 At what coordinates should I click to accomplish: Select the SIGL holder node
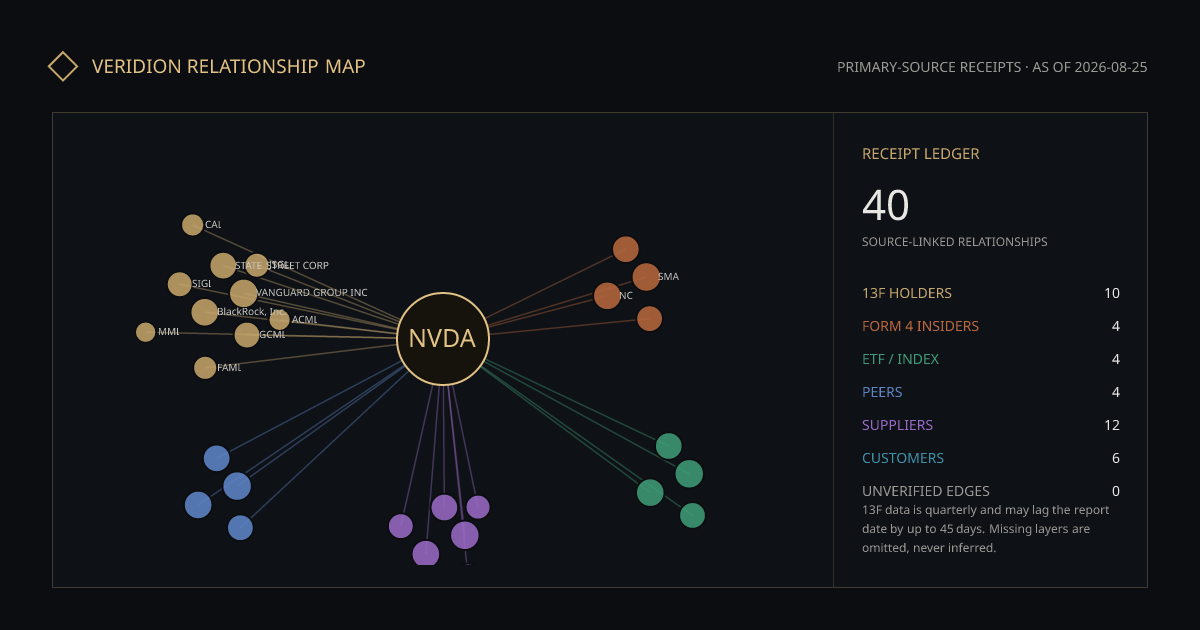point(180,284)
